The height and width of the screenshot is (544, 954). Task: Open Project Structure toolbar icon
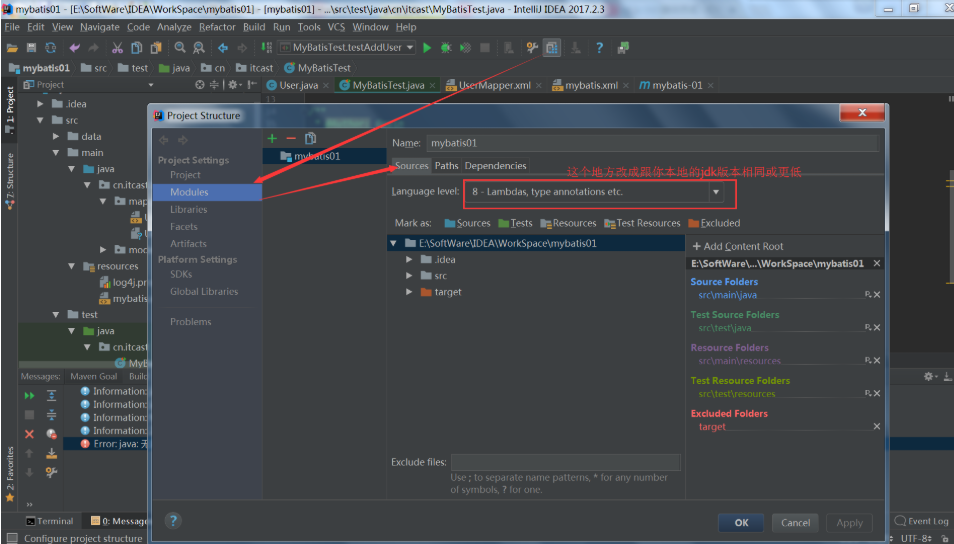[552, 47]
